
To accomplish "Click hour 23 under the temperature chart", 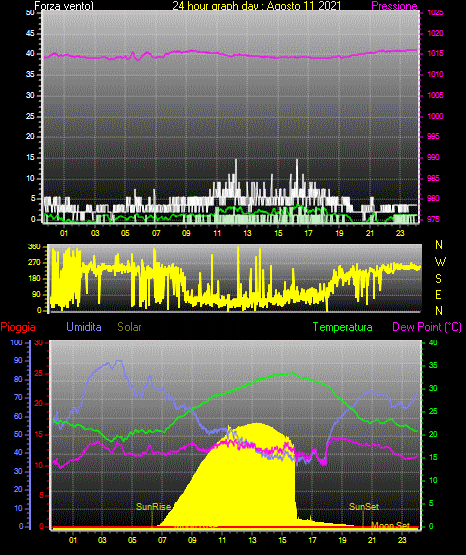I will (x=402, y=540).
